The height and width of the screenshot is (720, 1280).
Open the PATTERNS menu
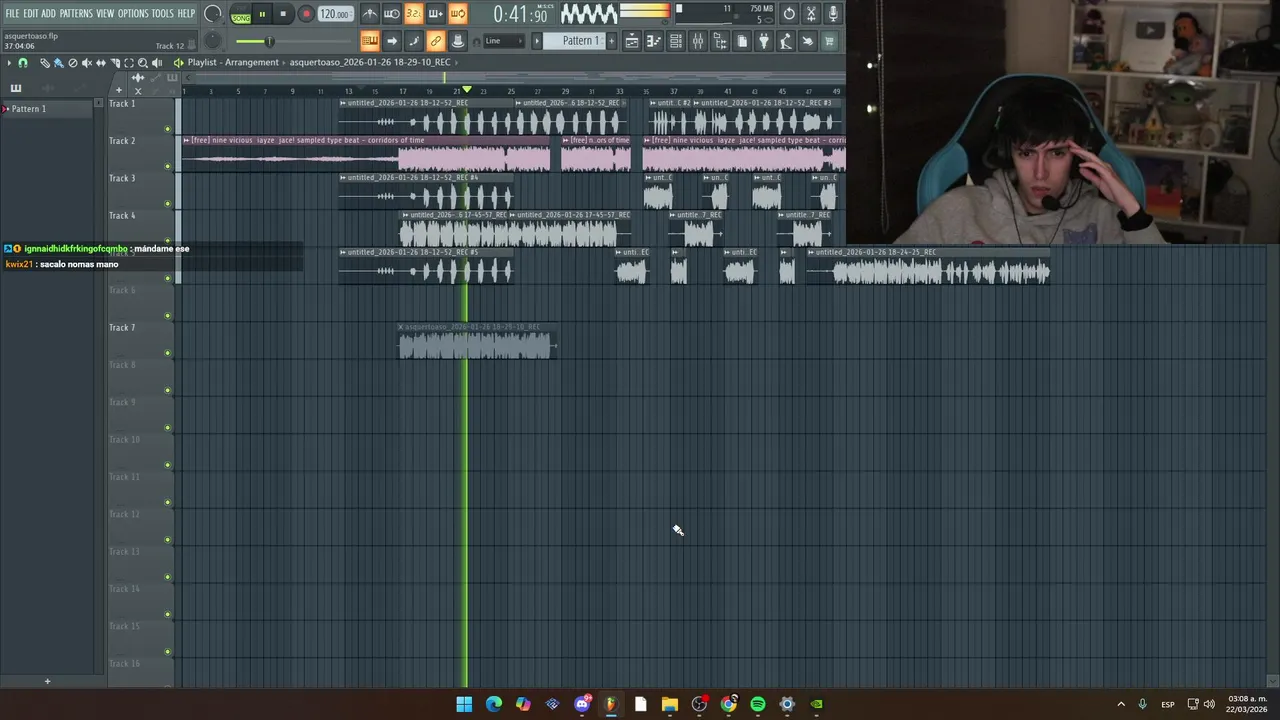point(76,13)
